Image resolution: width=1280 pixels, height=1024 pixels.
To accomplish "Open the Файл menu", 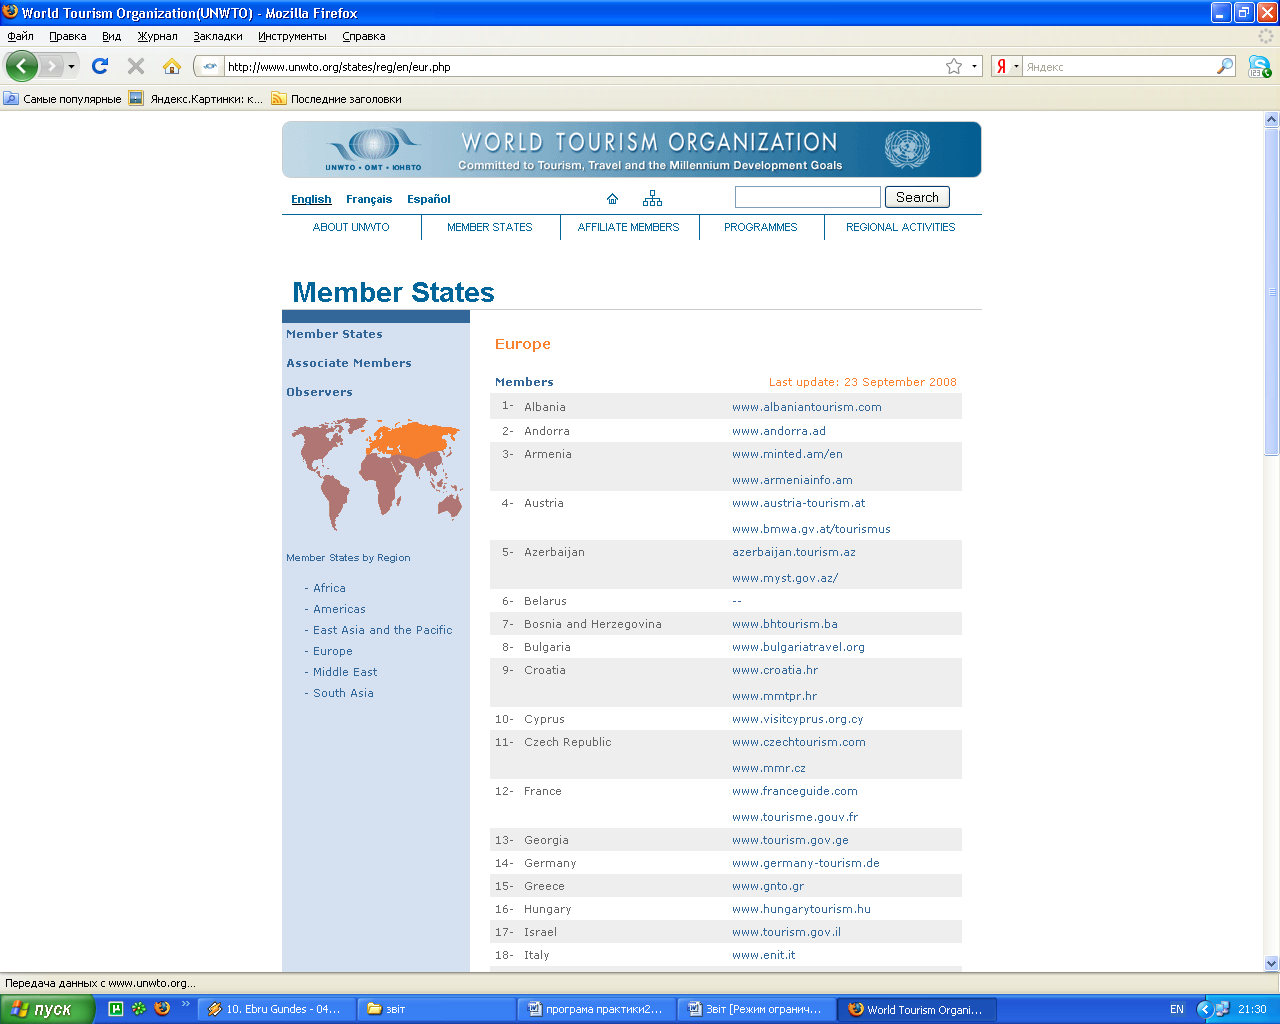I will [20, 36].
